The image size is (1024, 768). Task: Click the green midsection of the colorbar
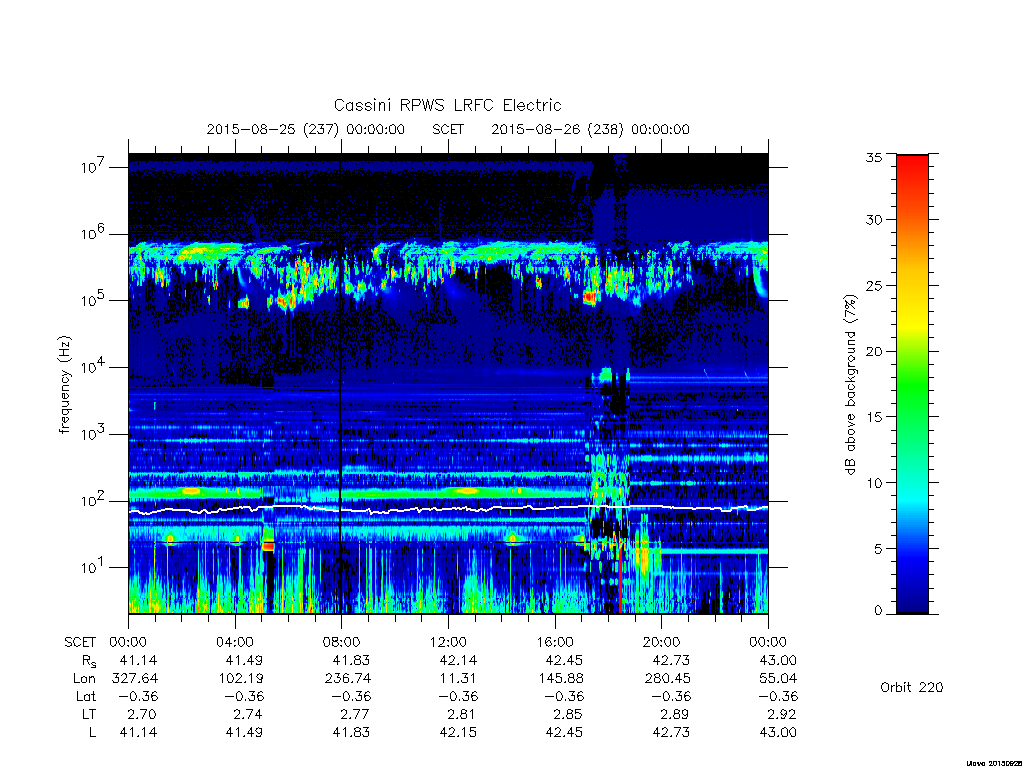pyautogui.click(x=912, y=385)
